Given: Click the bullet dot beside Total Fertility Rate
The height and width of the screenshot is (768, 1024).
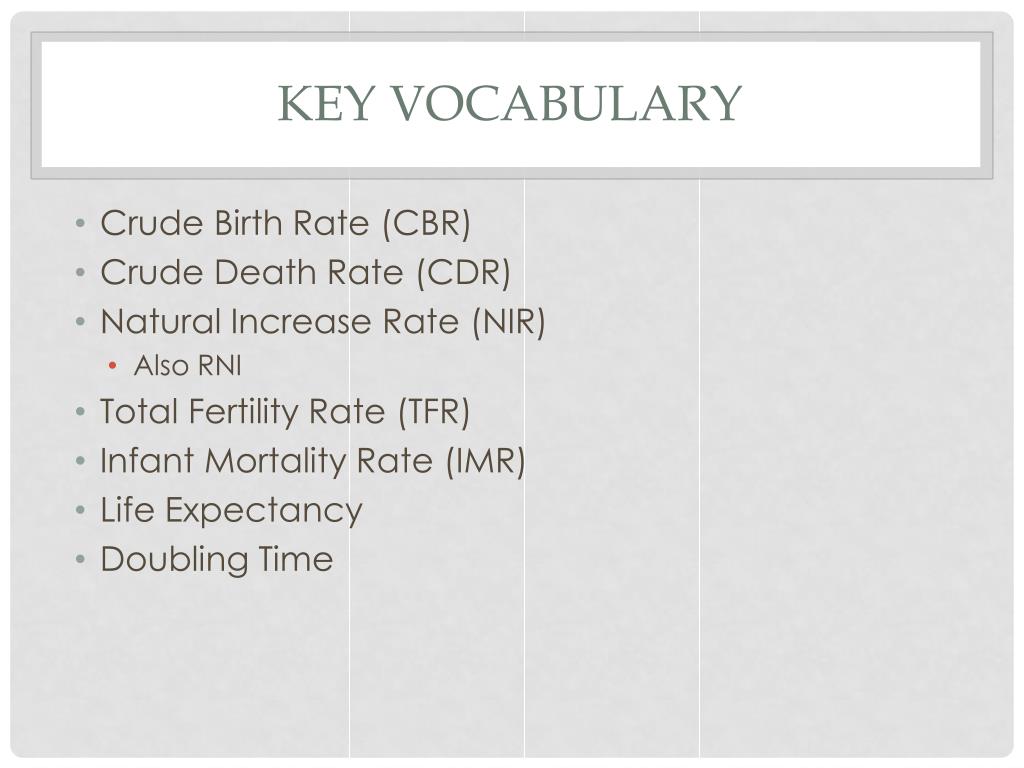Looking at the screenshot, I should 80,412.
